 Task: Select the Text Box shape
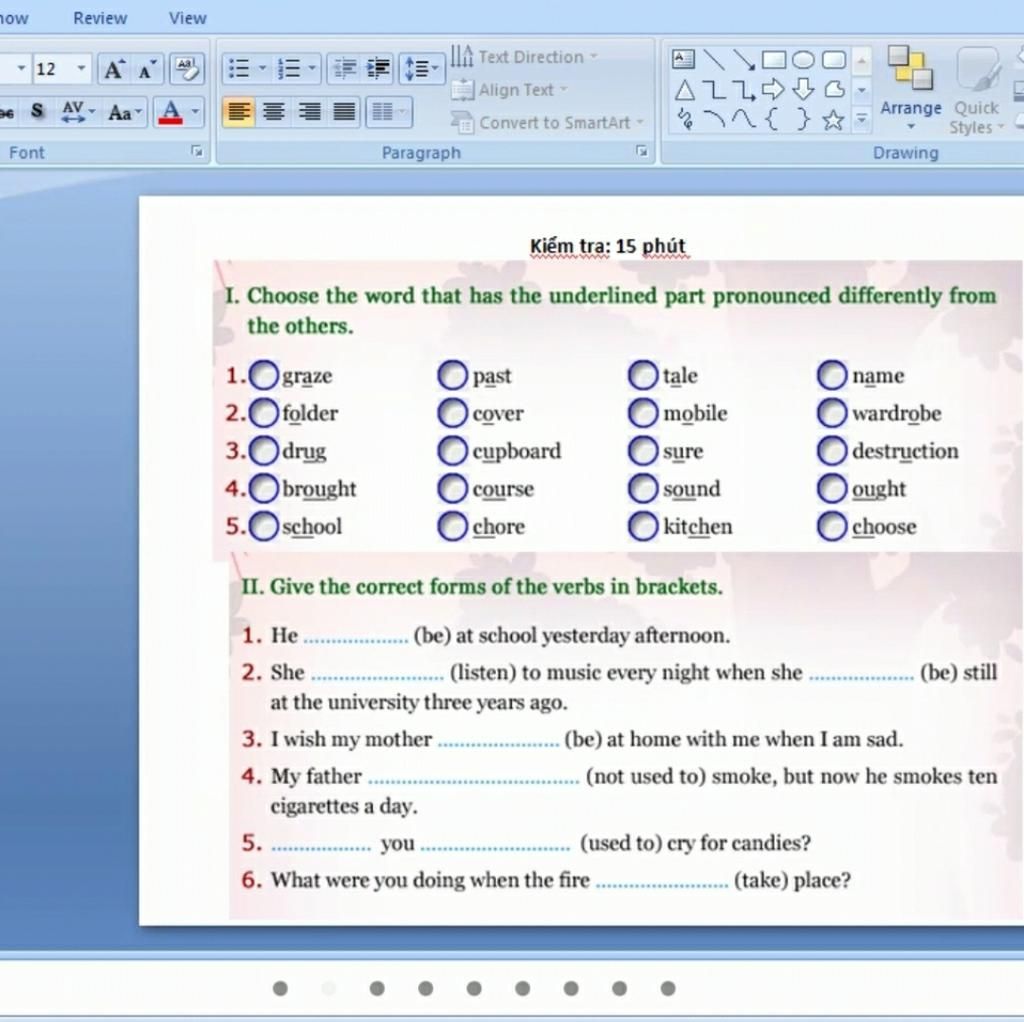tap(684, 59)
